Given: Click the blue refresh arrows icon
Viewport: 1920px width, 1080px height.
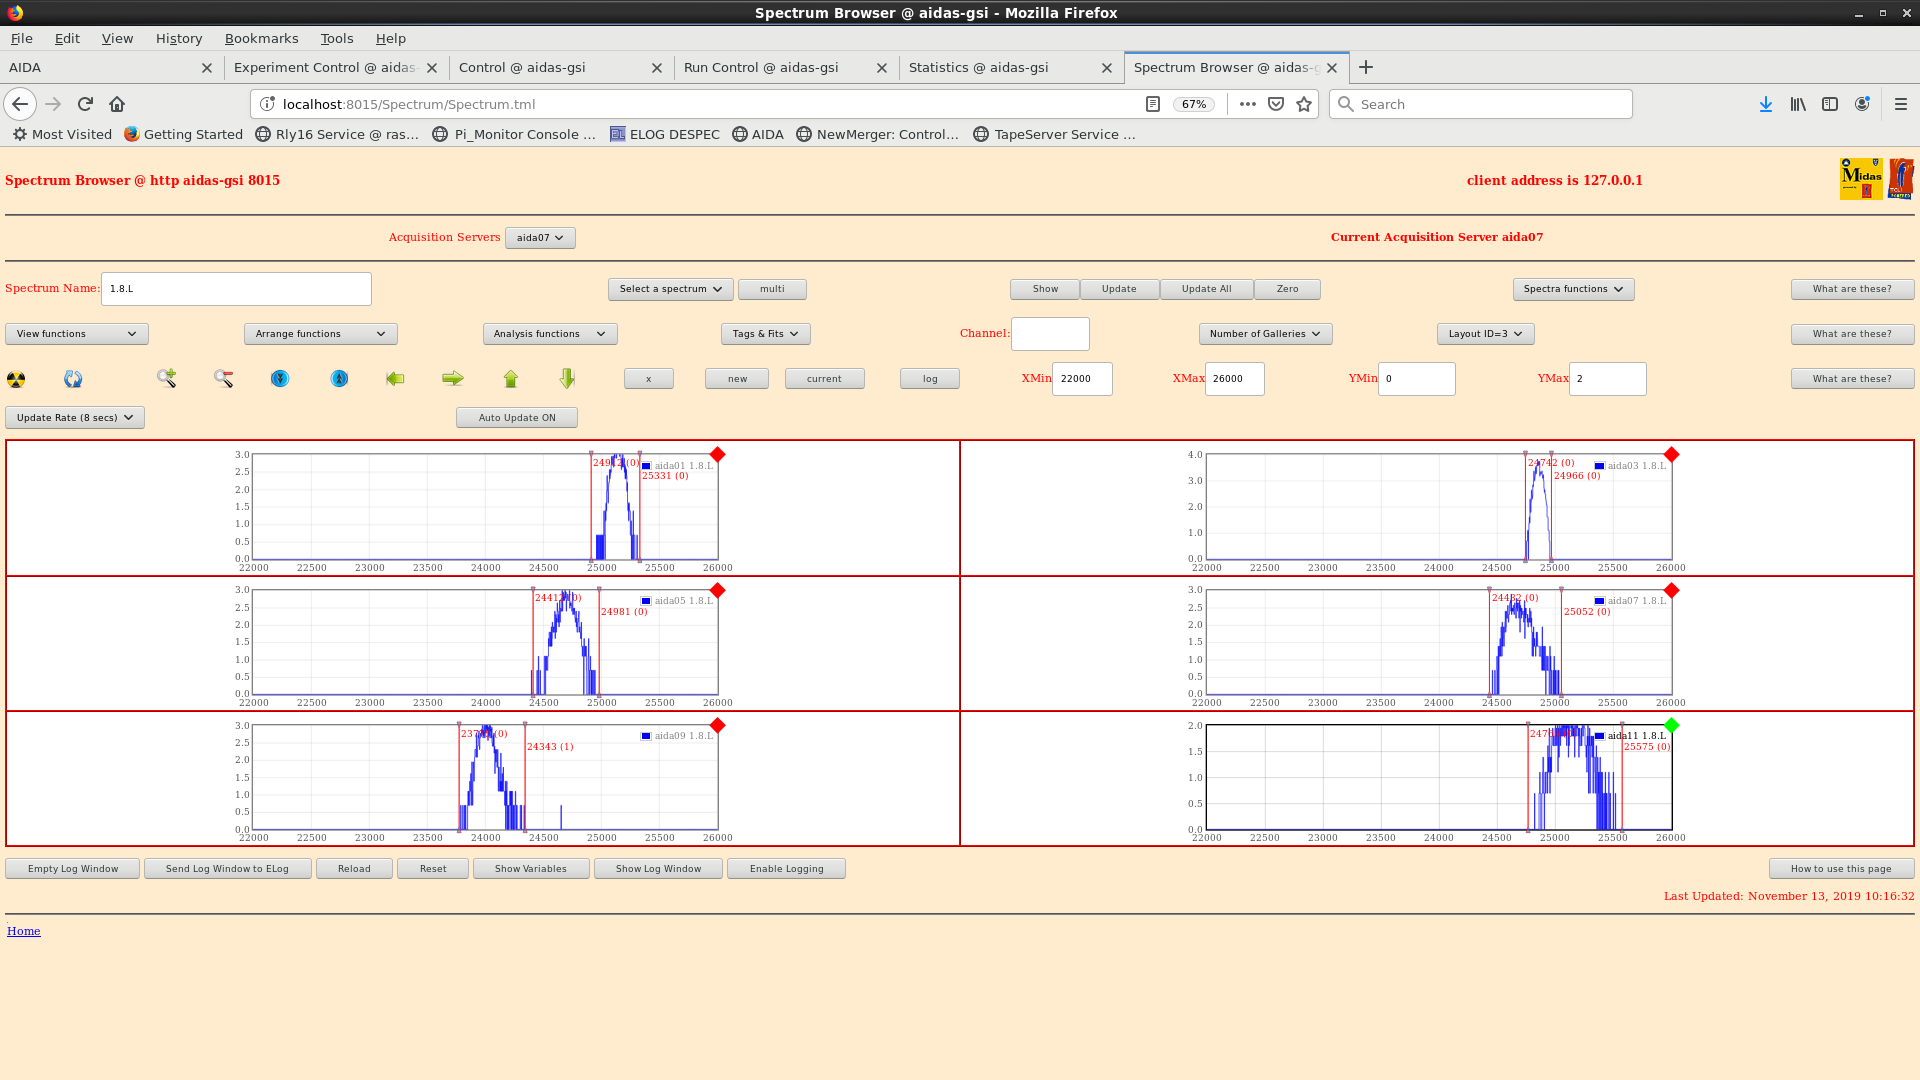Looking at the screenshot, I should [73, 379].
